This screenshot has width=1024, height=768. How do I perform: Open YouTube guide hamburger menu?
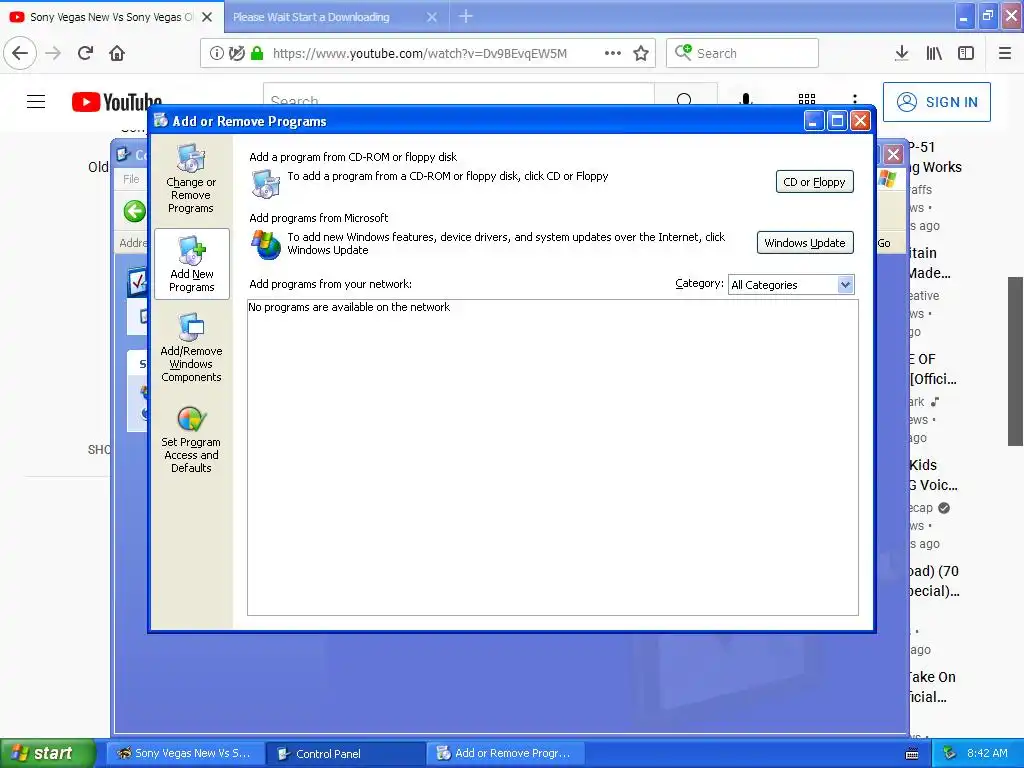pyautogui.click(x=36, y=102)
